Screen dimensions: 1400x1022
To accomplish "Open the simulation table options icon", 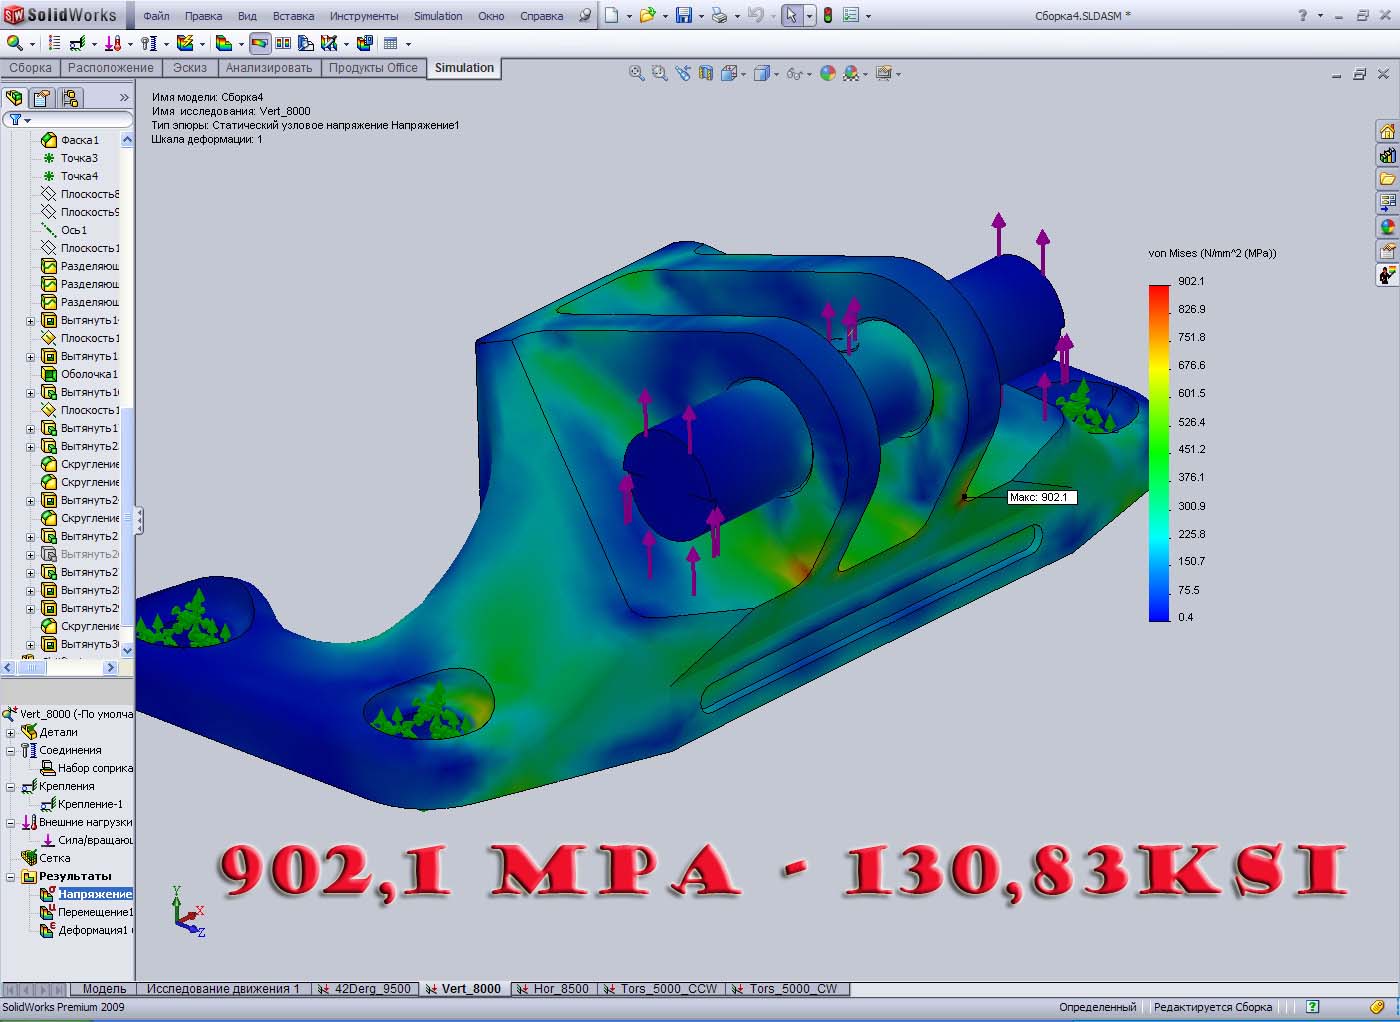I will tap(391, 44).
